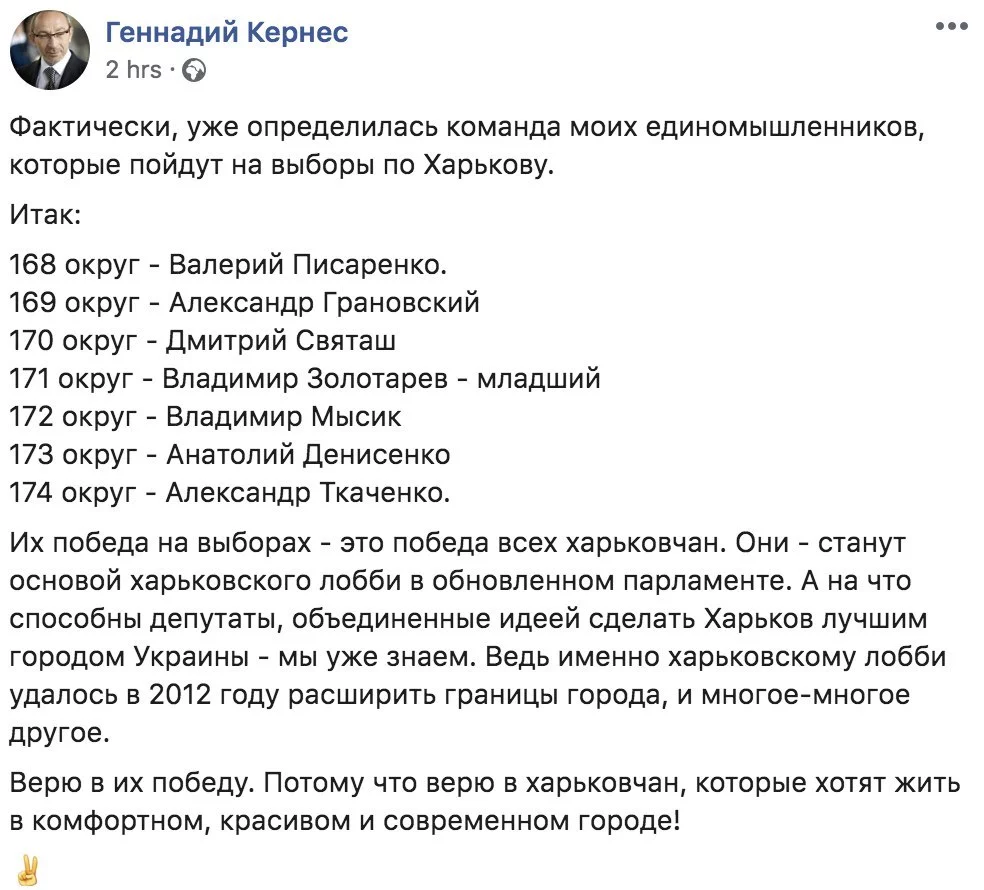Click the "2 hrs" post timestamp
This screenshot has height=890, width=984.
[133, 70]
